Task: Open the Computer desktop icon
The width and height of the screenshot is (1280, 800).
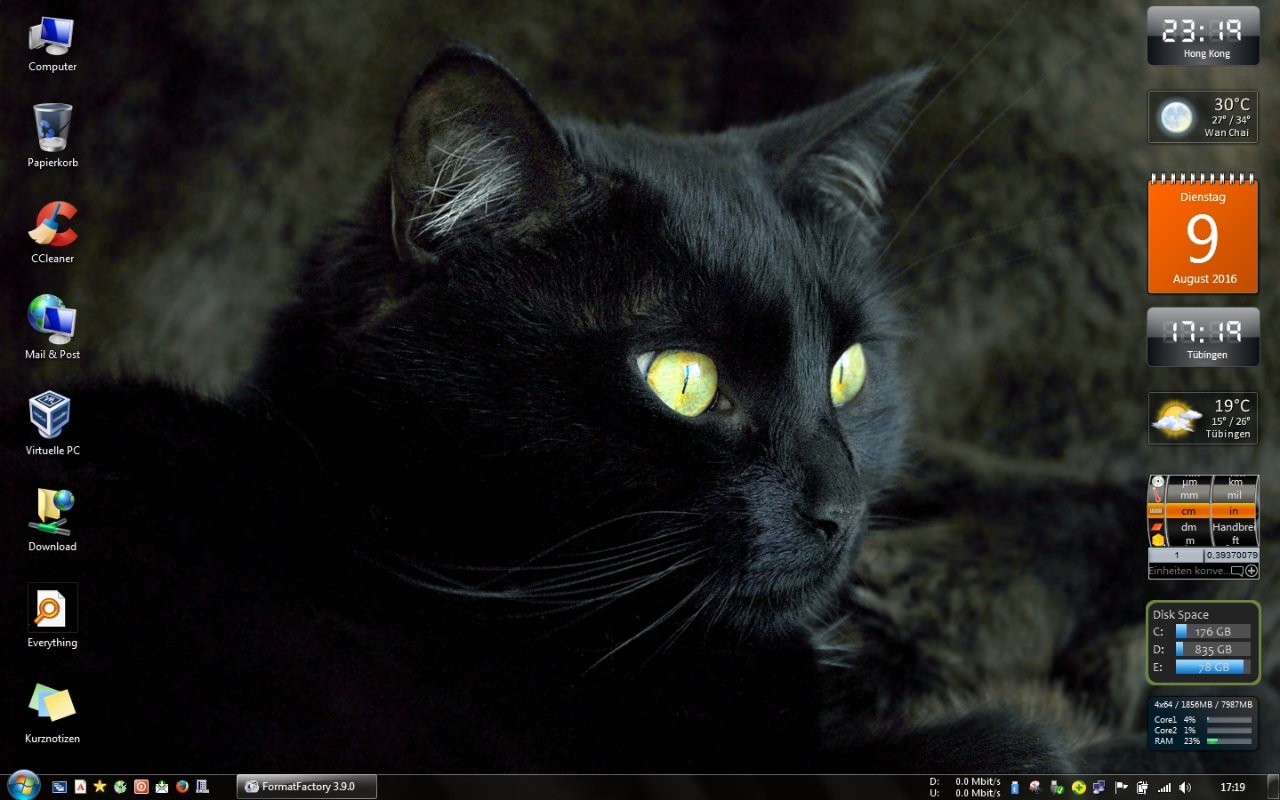Action: point(52,44)
